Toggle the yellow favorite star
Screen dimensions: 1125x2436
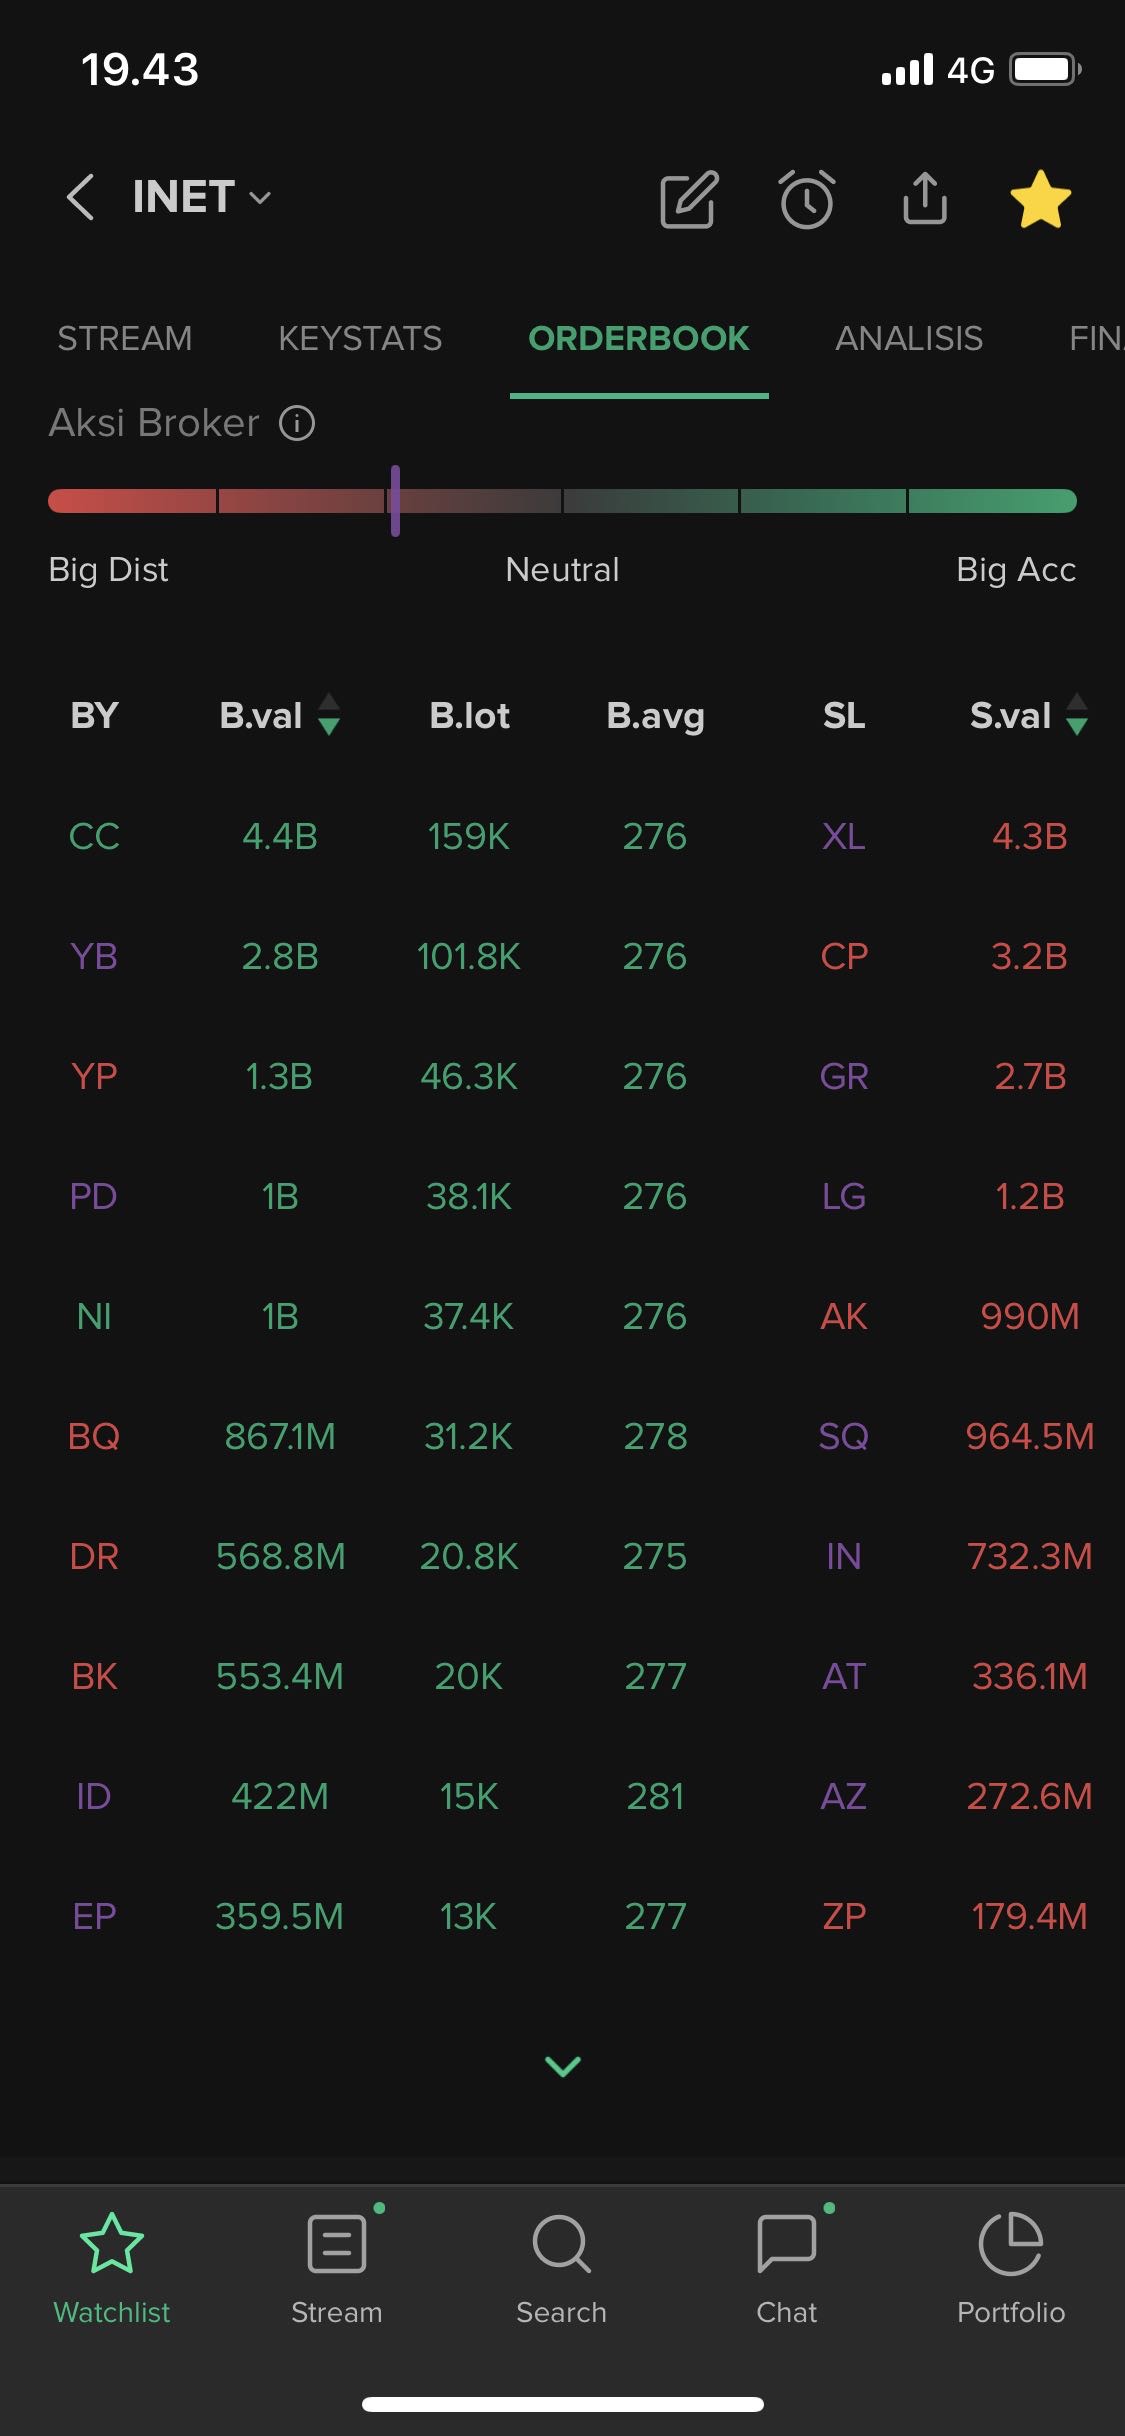click(1040, 199)
